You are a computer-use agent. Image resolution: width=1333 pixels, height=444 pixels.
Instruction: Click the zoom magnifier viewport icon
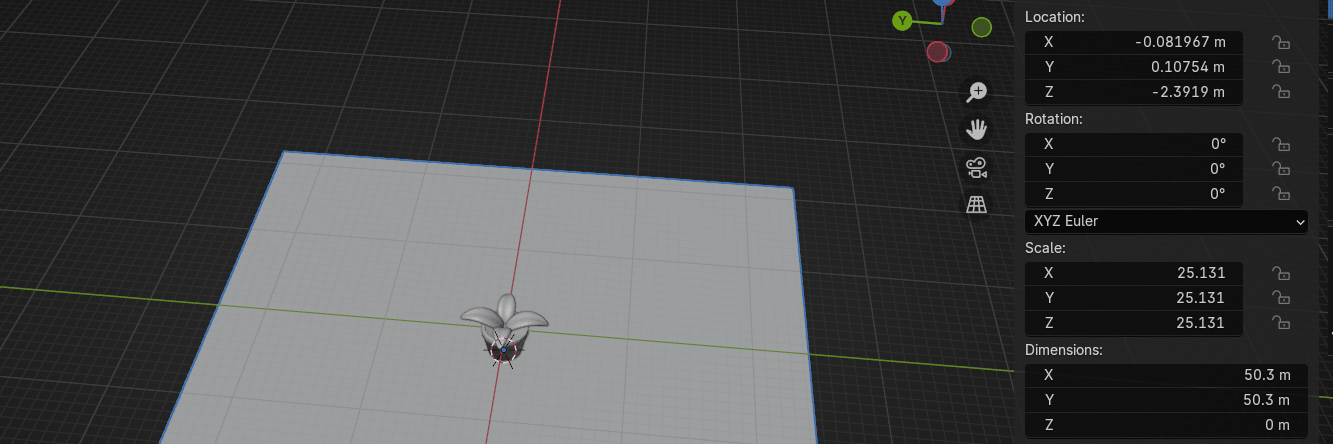(977, 93)
